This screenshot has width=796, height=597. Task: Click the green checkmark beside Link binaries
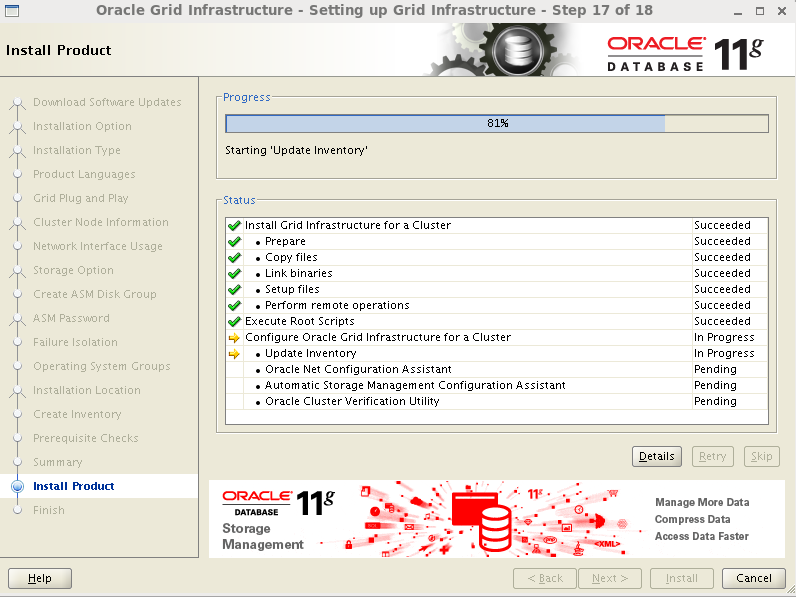coord(234,274)
